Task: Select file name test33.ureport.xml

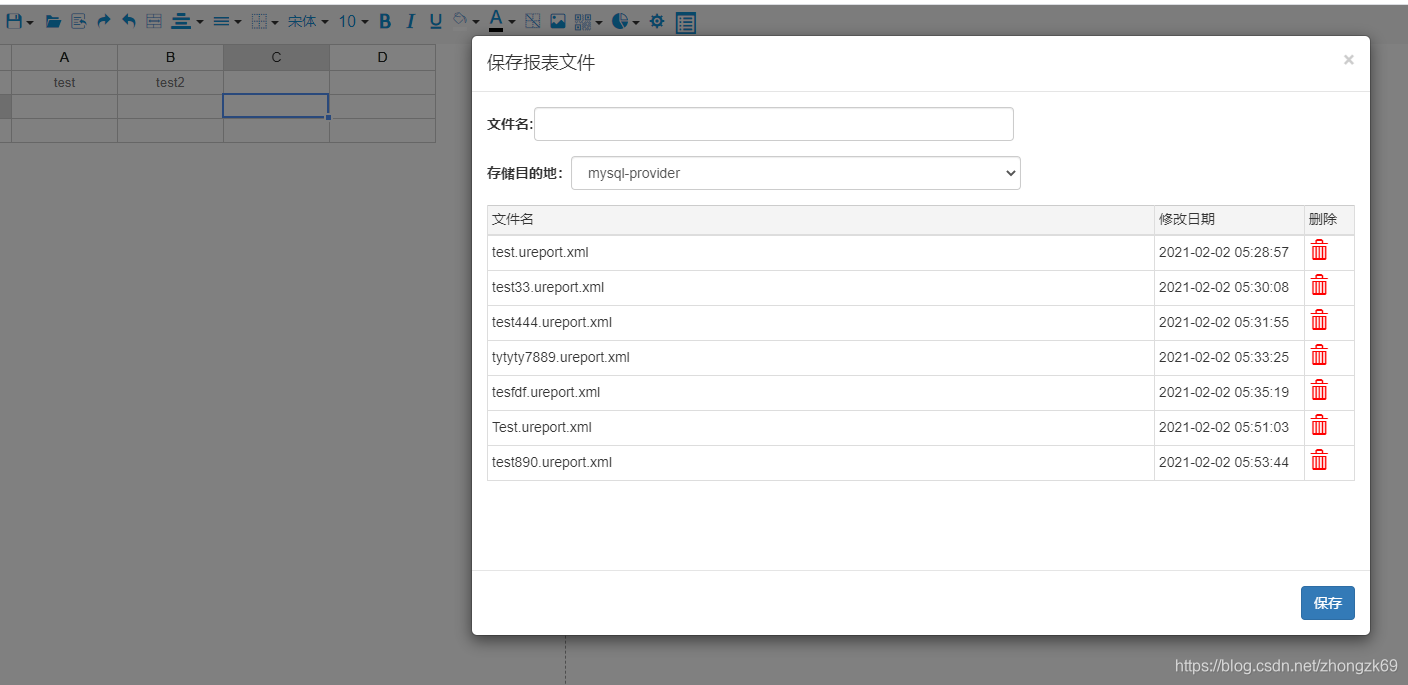Action: [x=548, y=287]
